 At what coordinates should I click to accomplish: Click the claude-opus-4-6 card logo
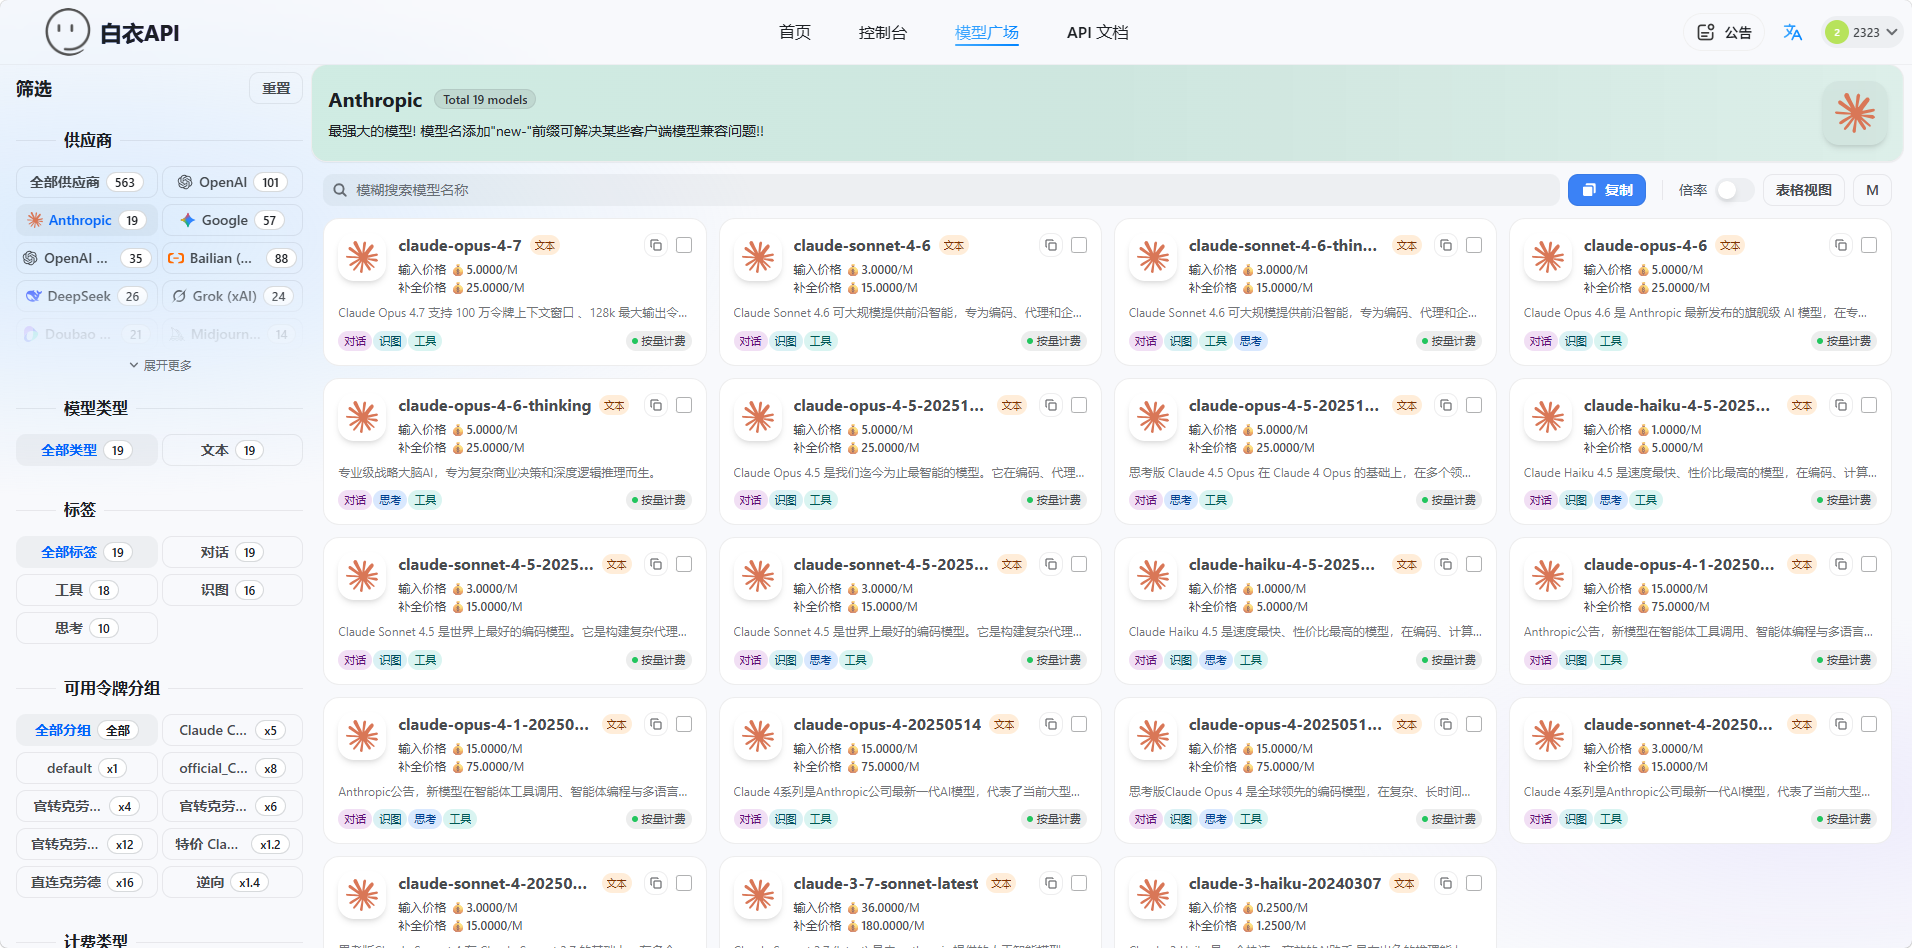click(x=1548, y=258)
